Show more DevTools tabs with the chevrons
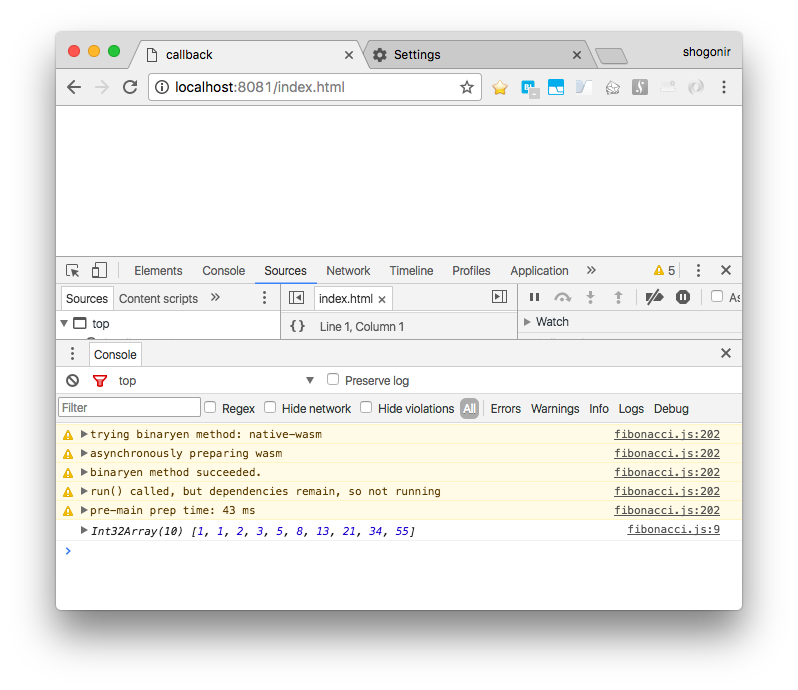798x690 pixels. point(591,270)
